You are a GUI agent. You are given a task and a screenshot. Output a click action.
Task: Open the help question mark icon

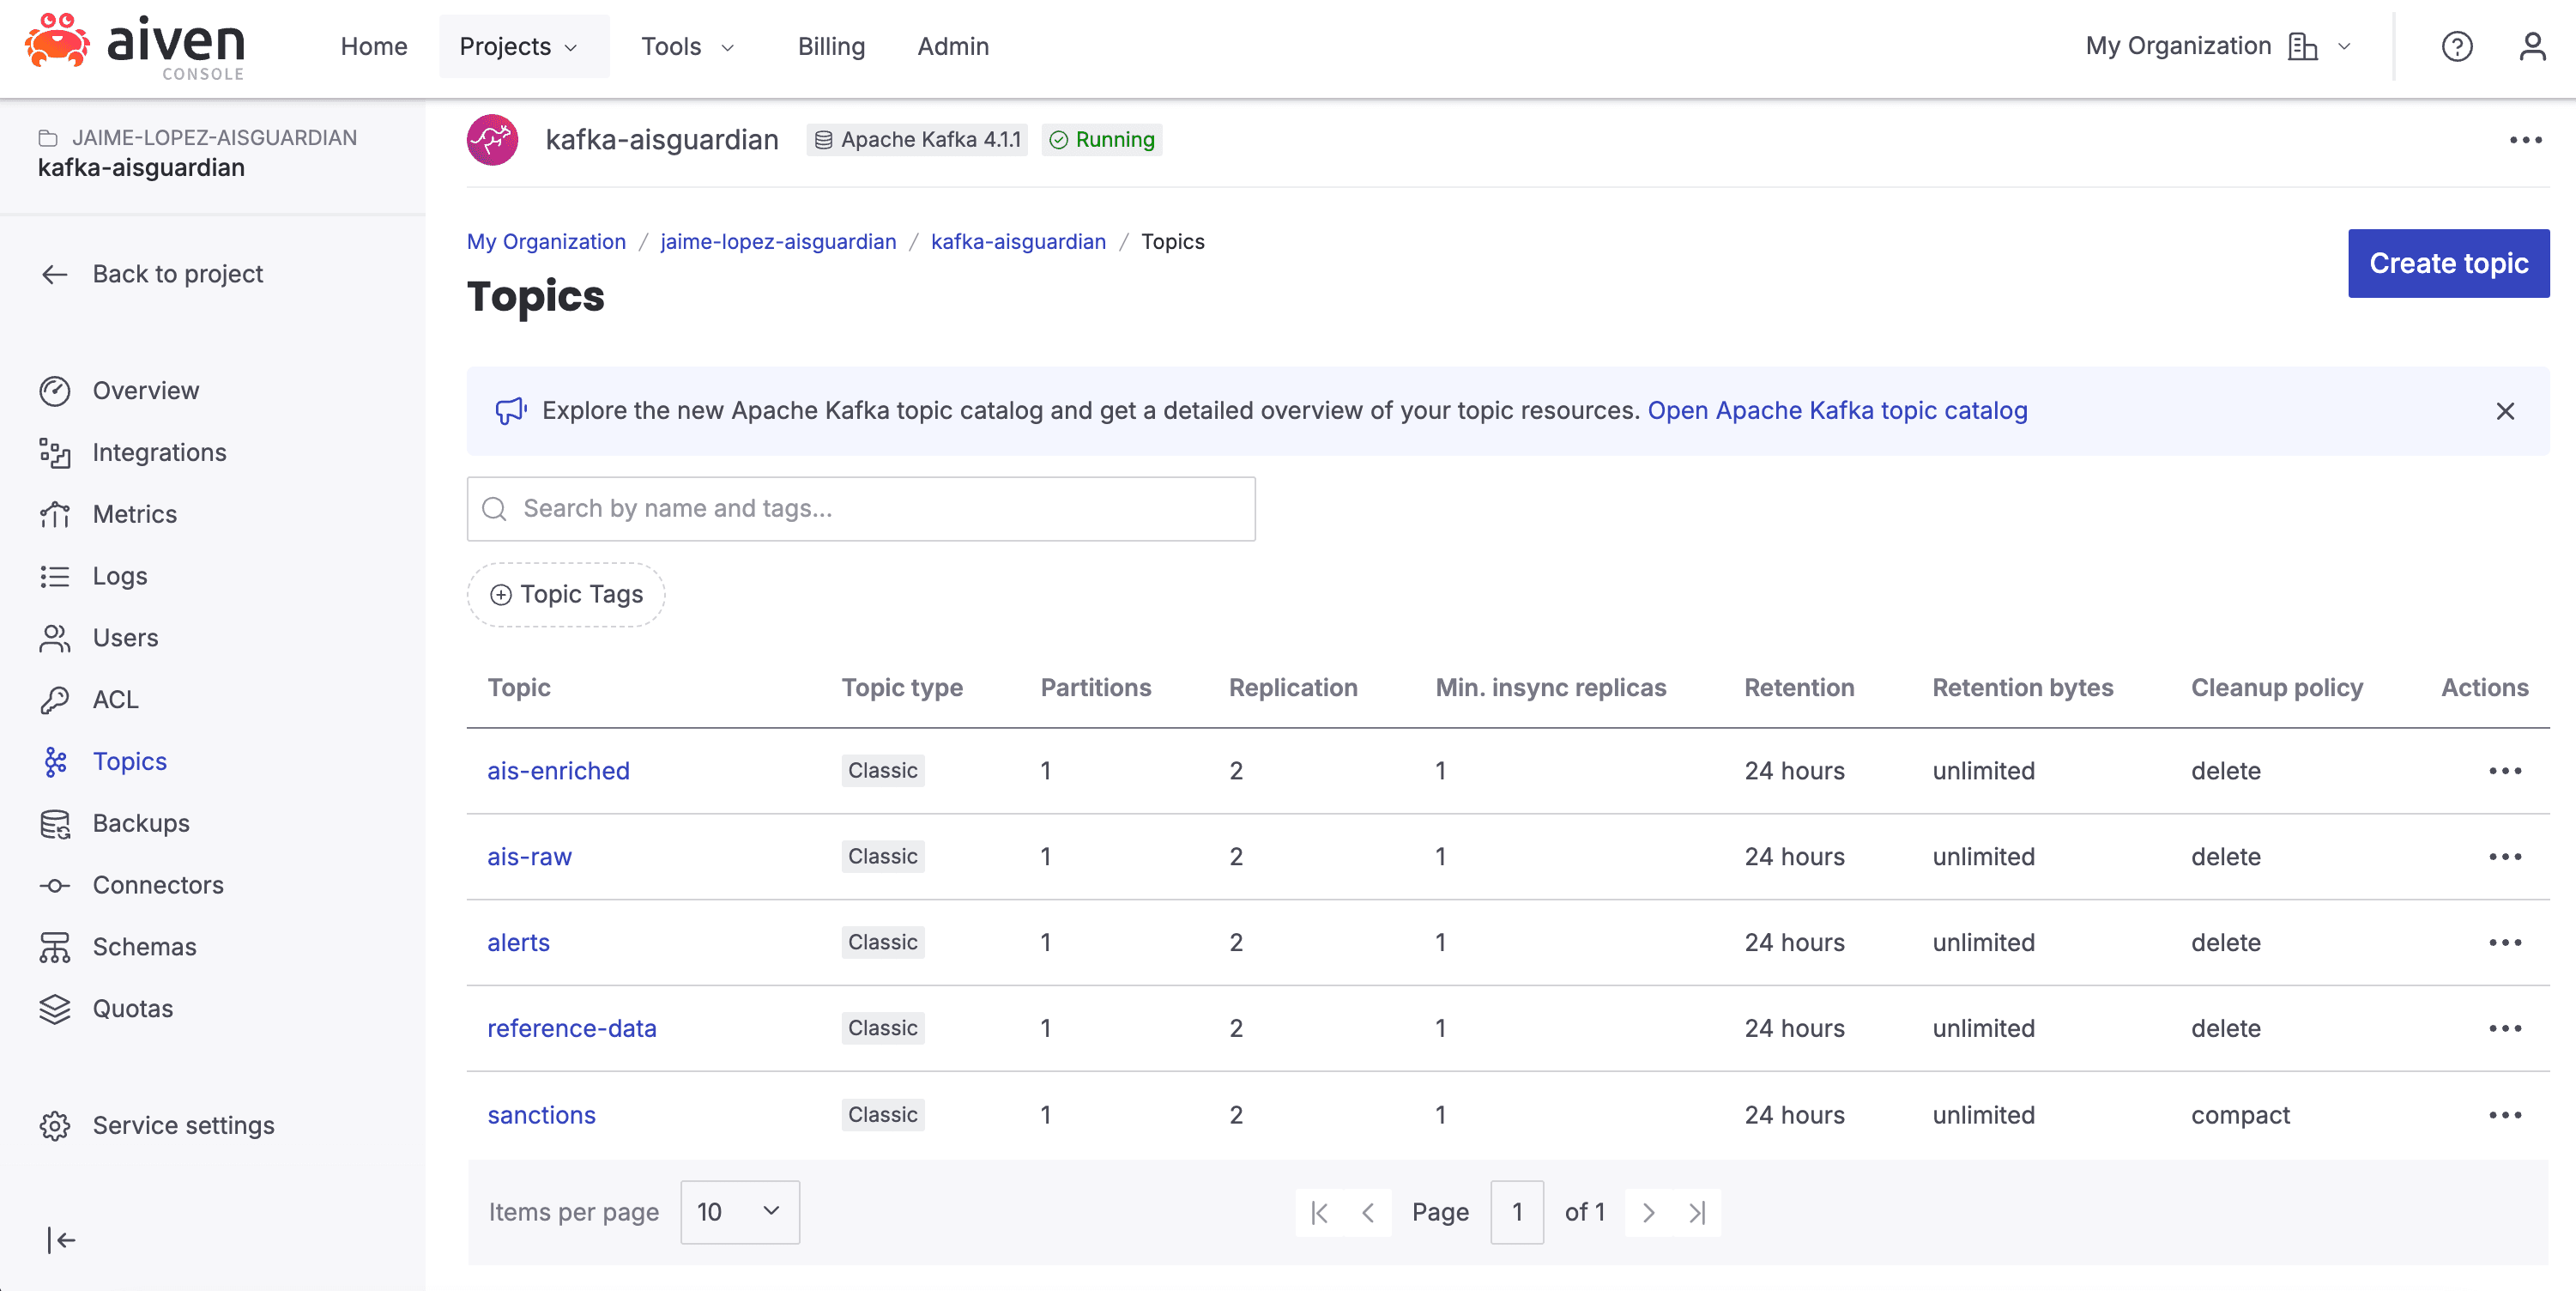(x=2458, y=46)
